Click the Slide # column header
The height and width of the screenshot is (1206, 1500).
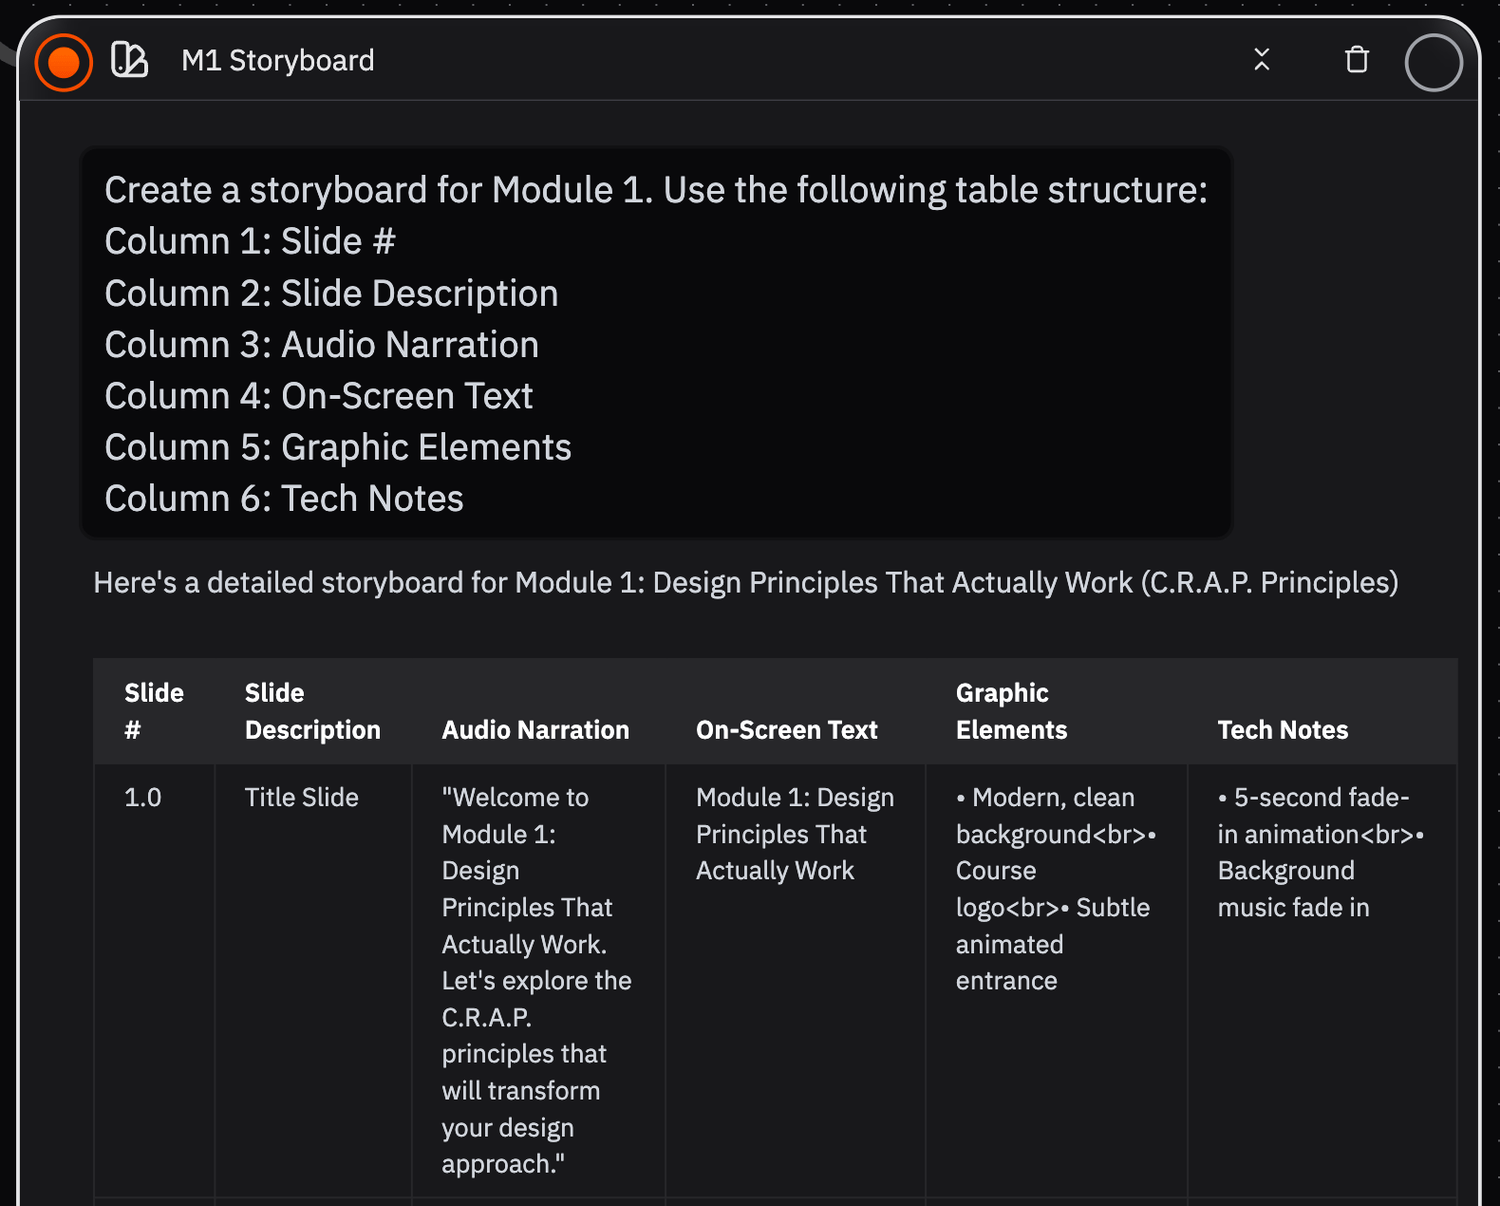[x=153, y=710]
